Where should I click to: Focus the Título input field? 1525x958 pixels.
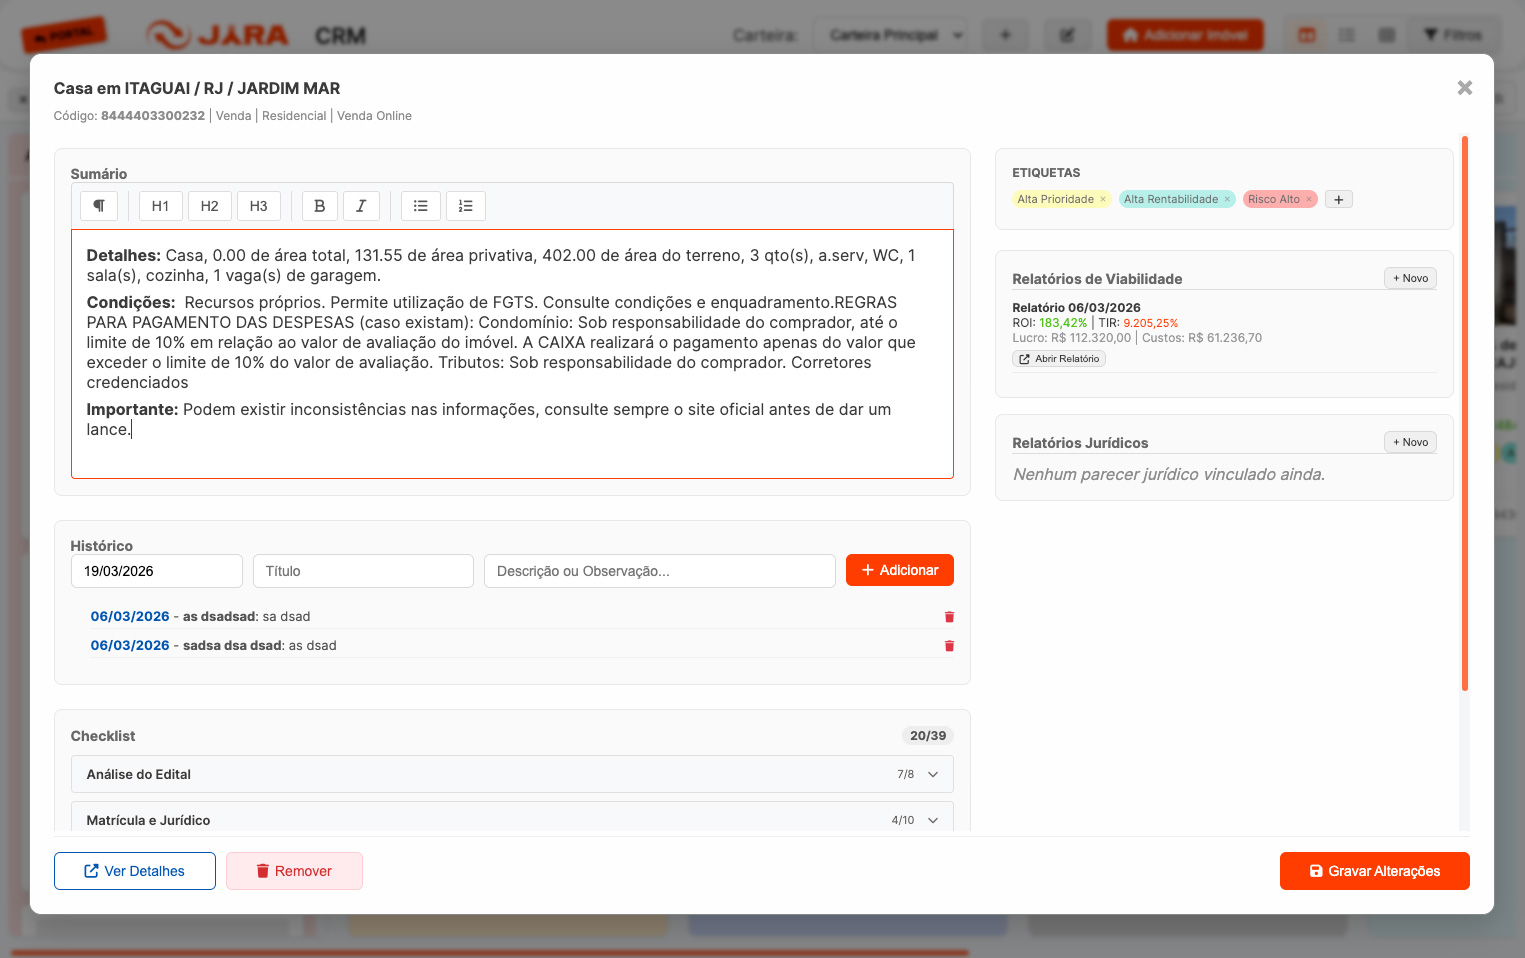pyautogui.click(x=363, y=571)
